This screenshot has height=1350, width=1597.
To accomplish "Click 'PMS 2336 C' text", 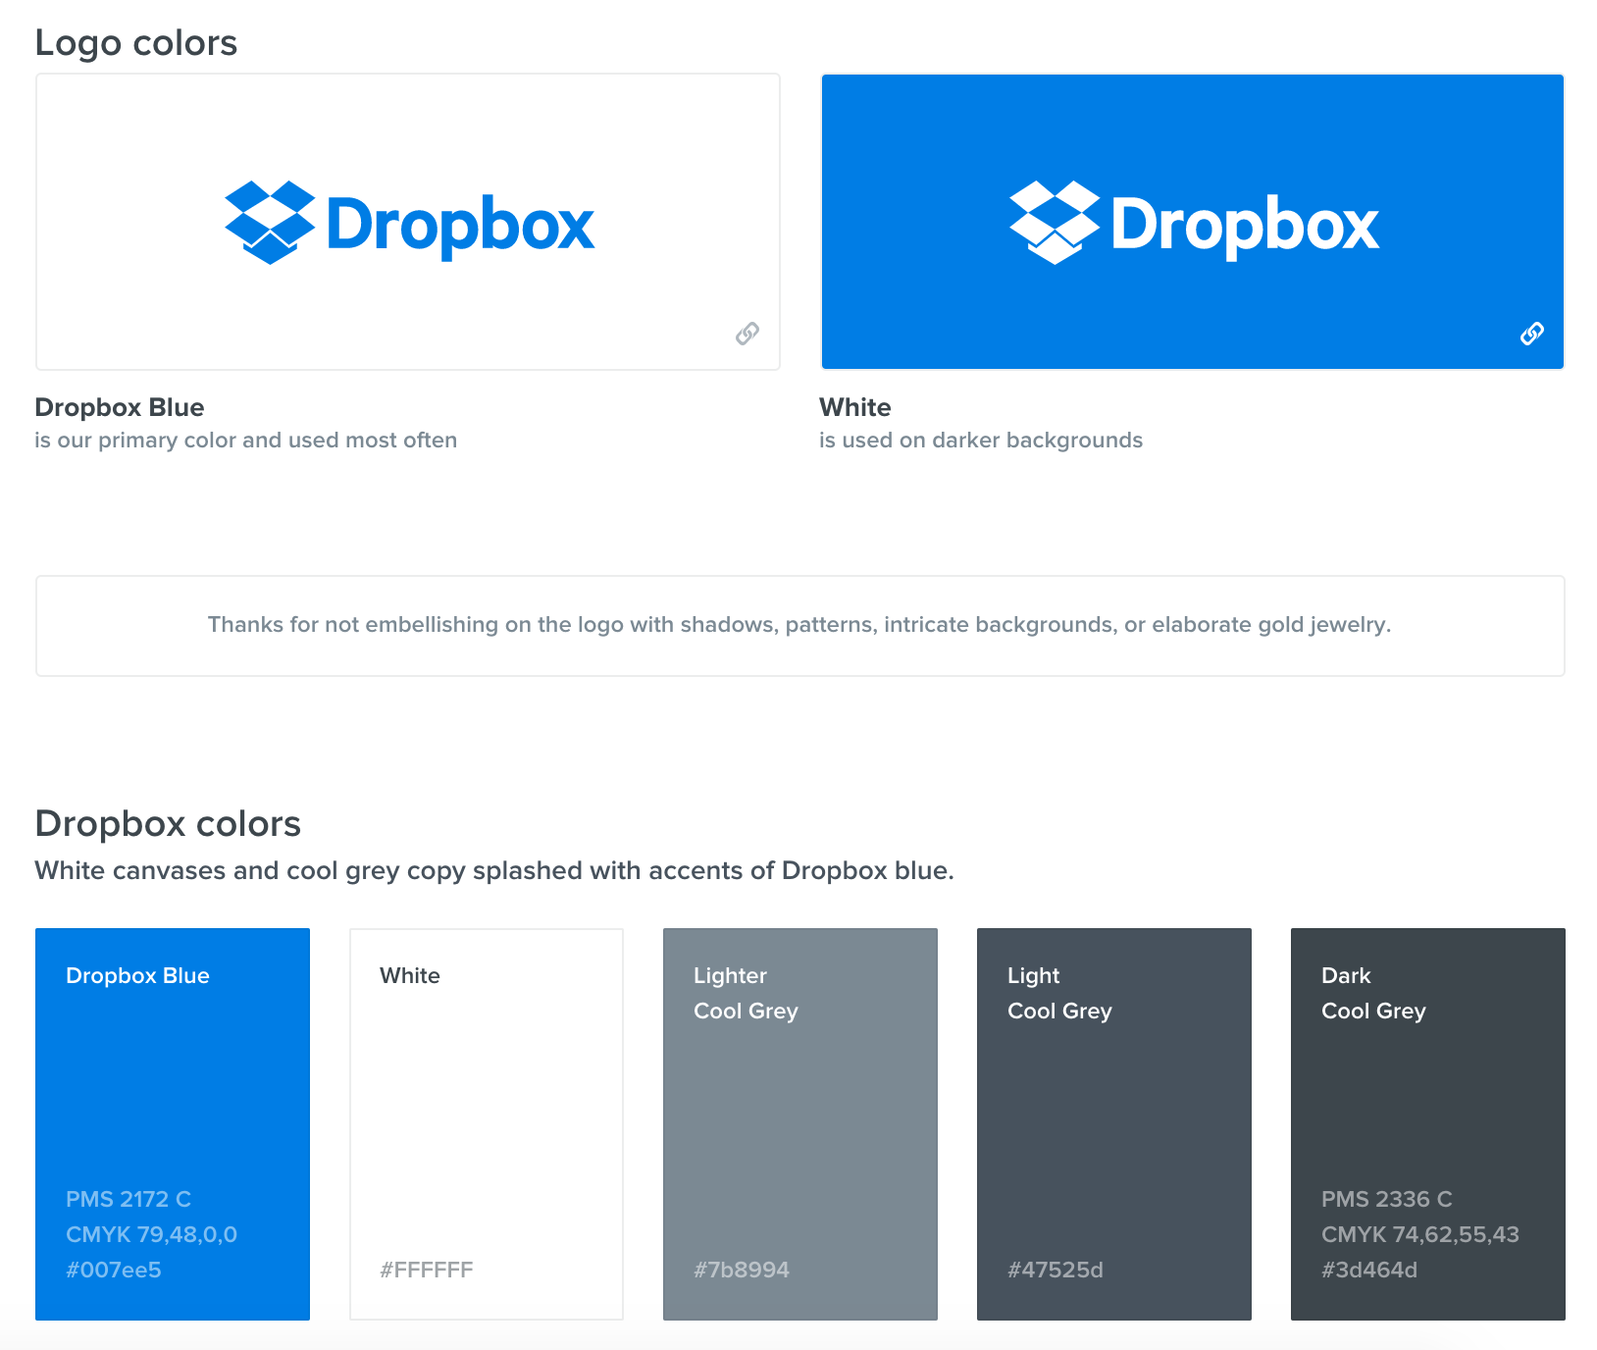I will (1387, 1199).
